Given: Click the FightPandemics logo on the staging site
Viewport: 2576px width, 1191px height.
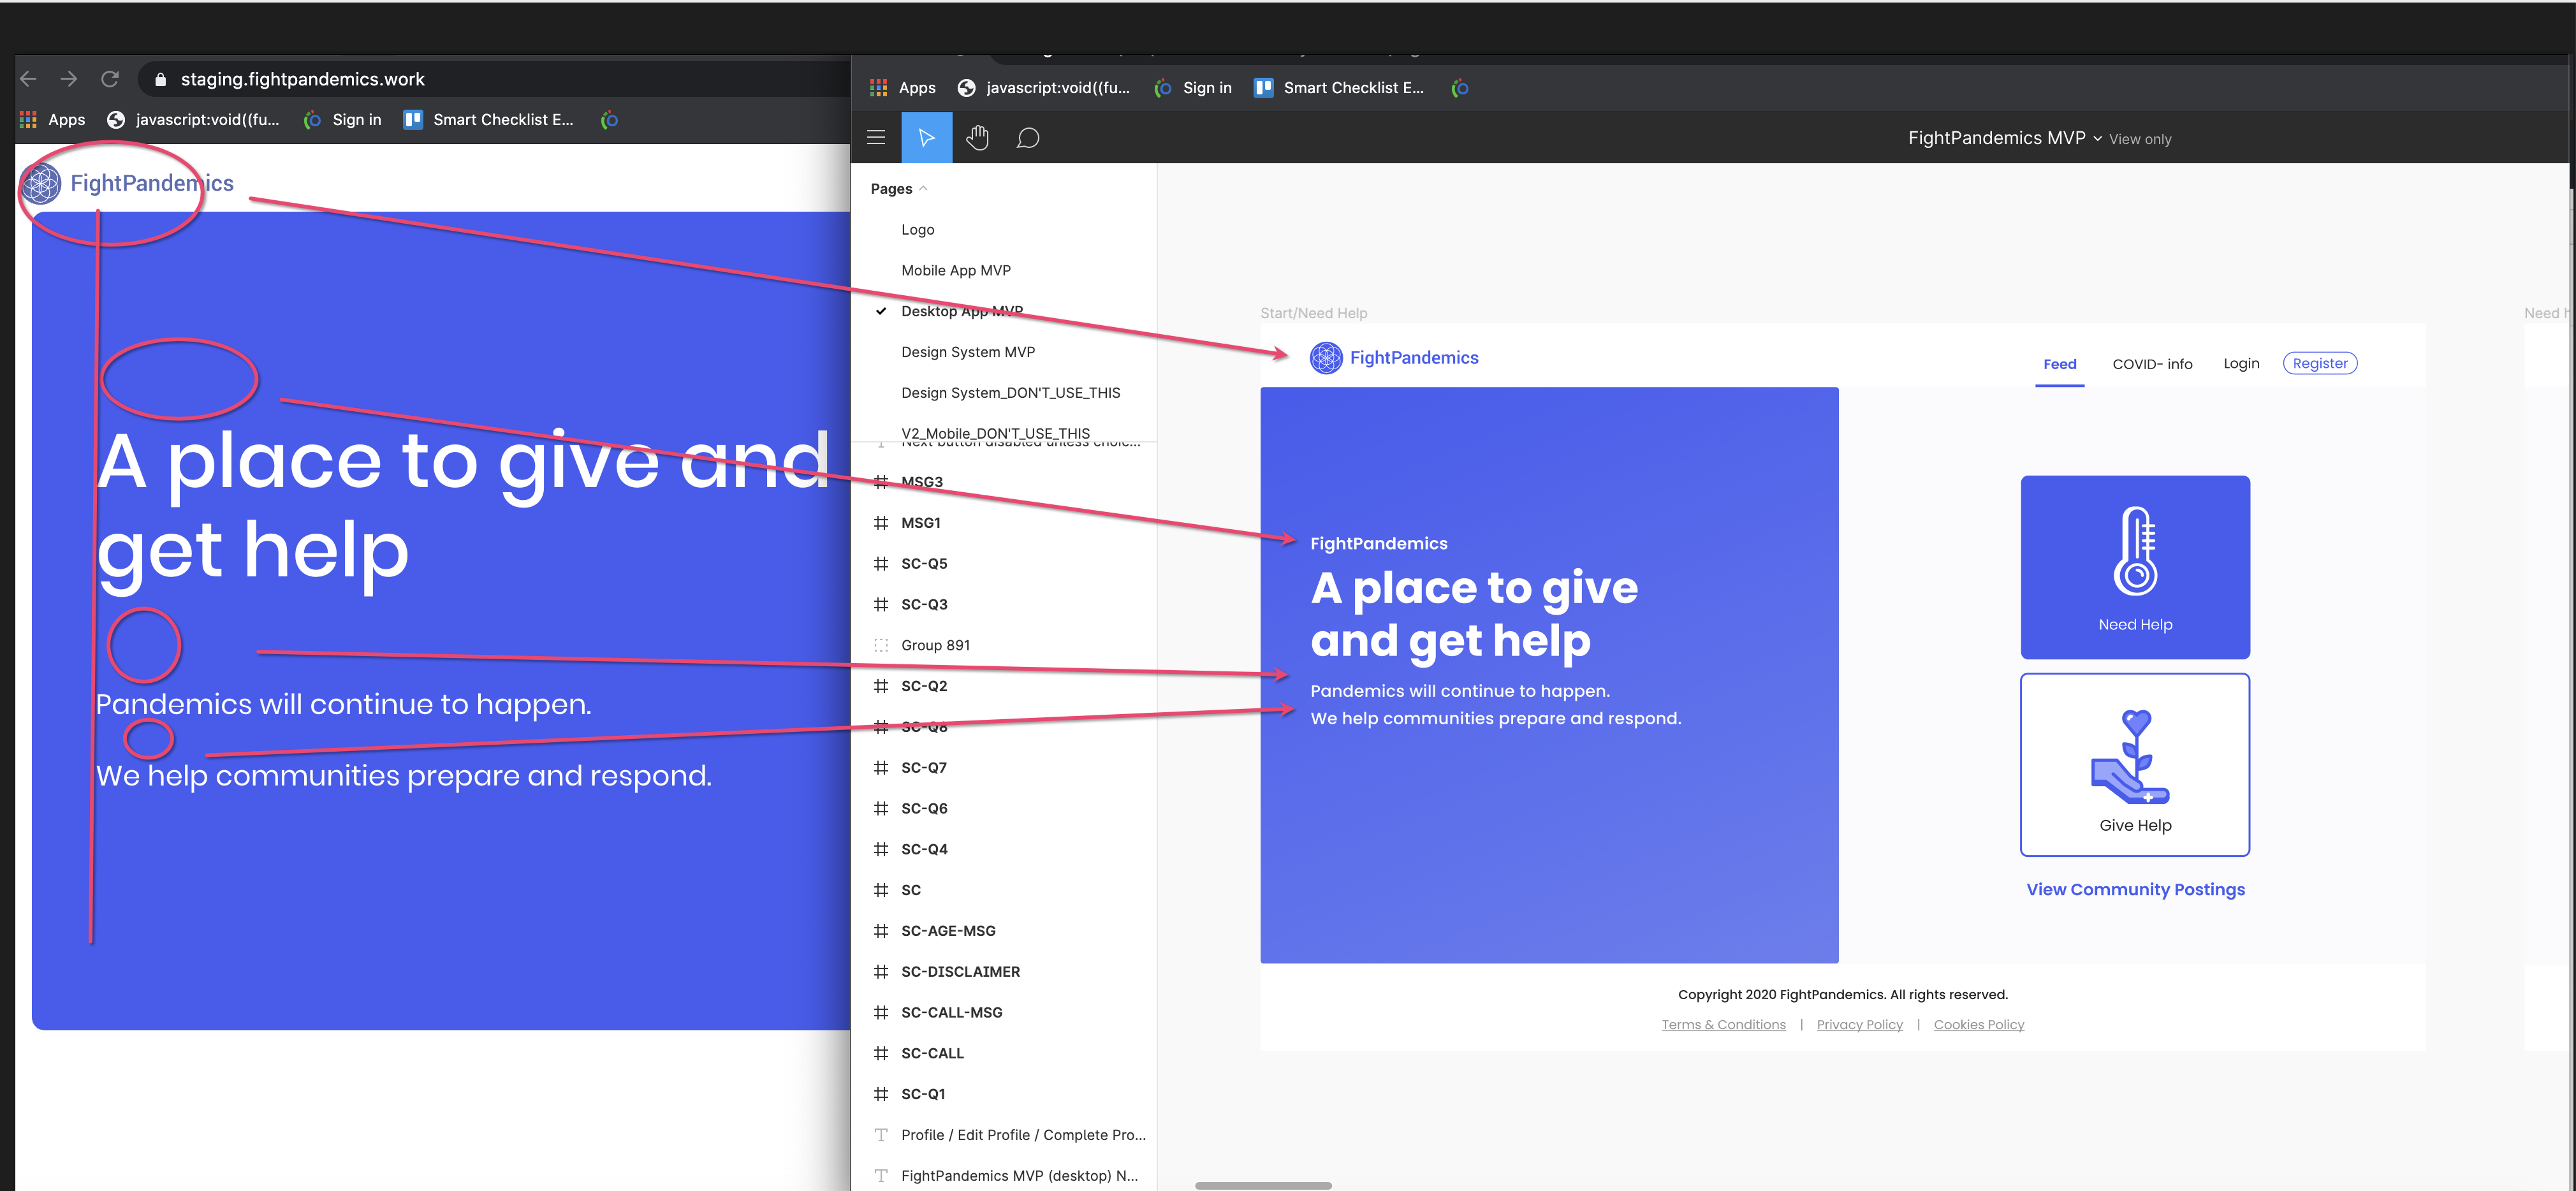Looking at the screenshot, I should [127, 183].
